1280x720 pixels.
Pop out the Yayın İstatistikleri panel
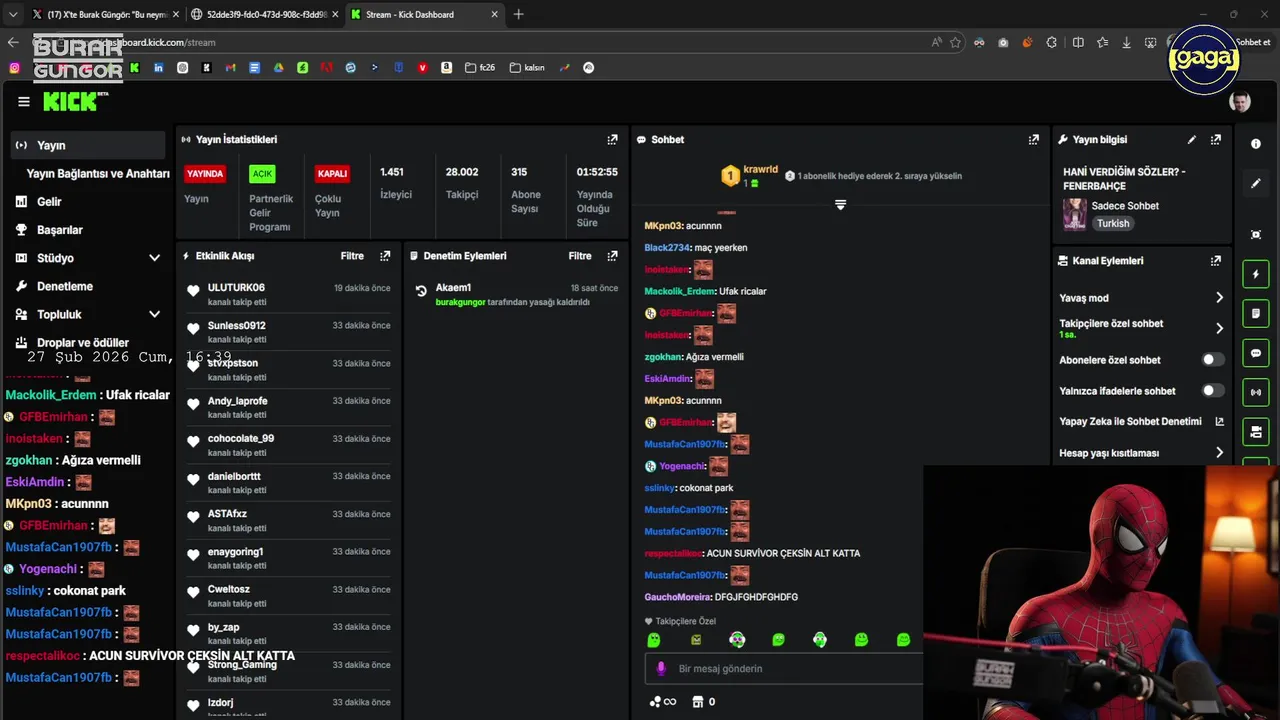click(612, 140)
